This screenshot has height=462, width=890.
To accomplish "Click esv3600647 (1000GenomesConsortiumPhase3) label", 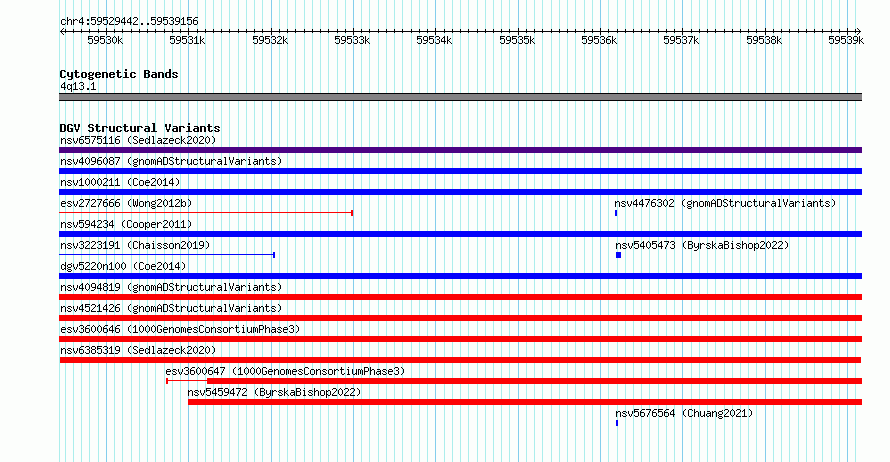I will 285,371.
